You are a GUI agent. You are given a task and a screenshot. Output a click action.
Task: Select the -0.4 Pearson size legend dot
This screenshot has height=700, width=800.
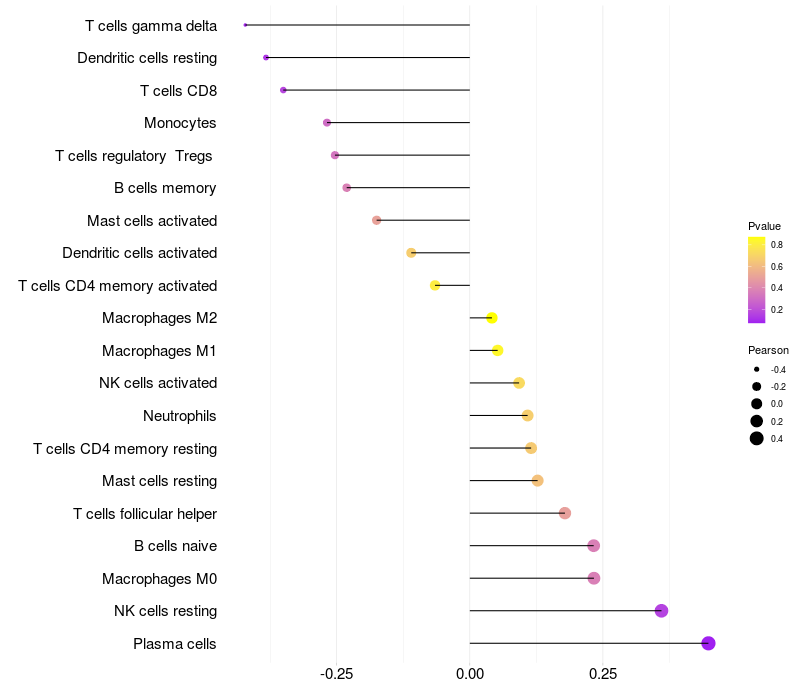point(757,369)
